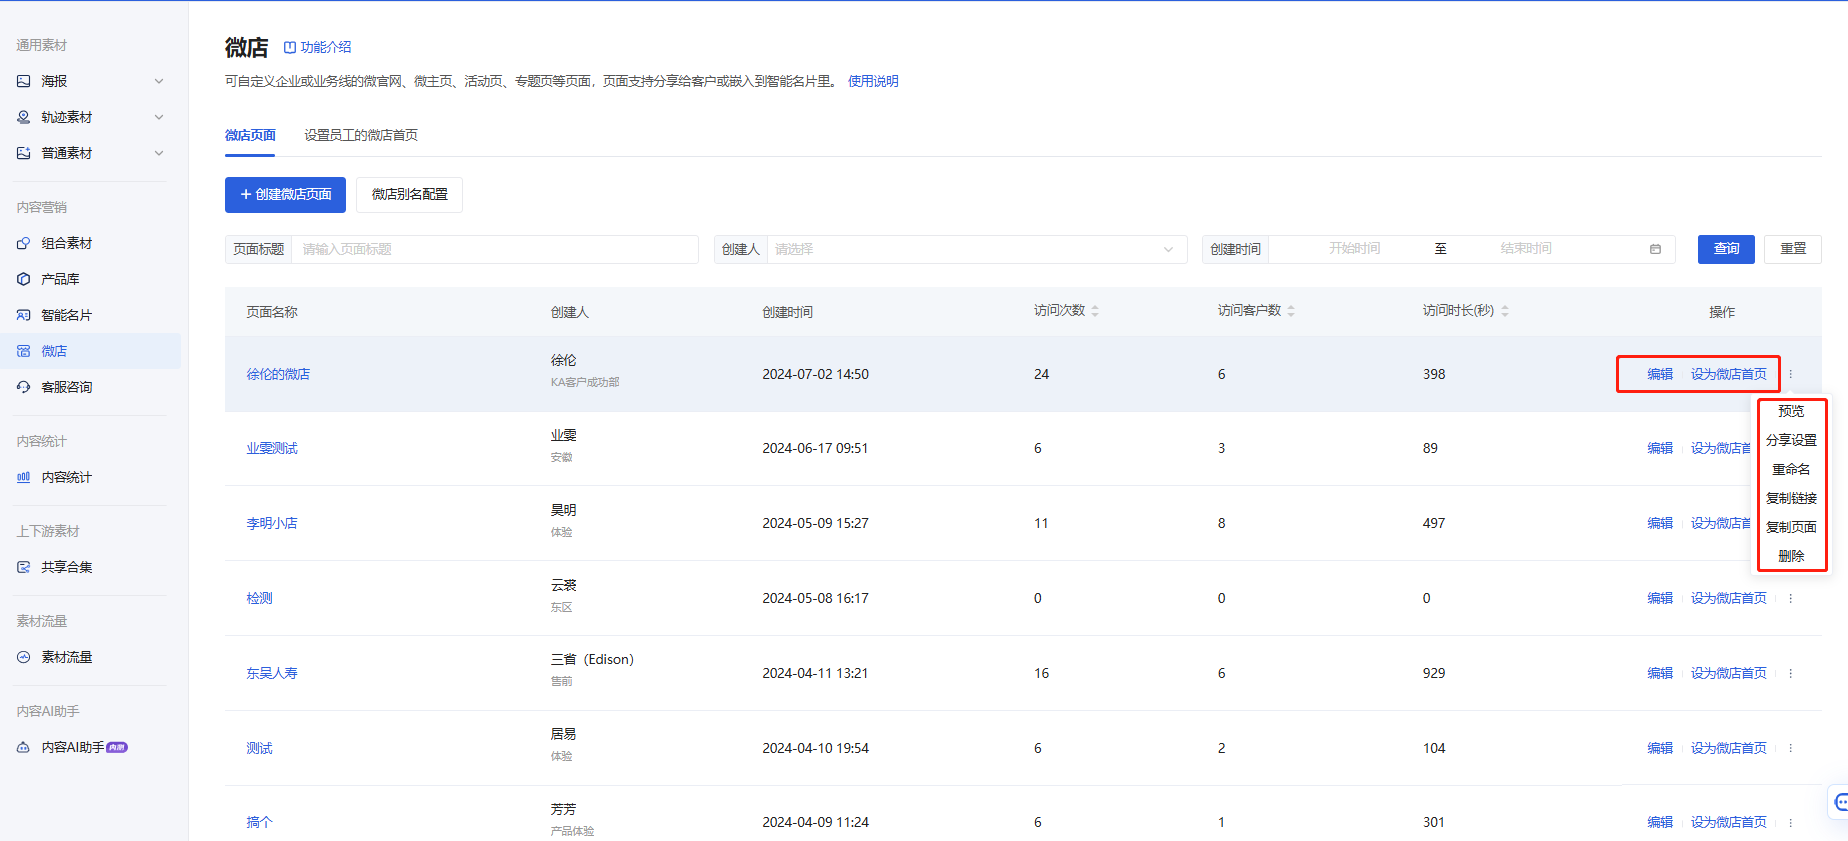
Task: Open more-options dots for the 2024-04-10 测试 row
Action: click(1791, 748)
